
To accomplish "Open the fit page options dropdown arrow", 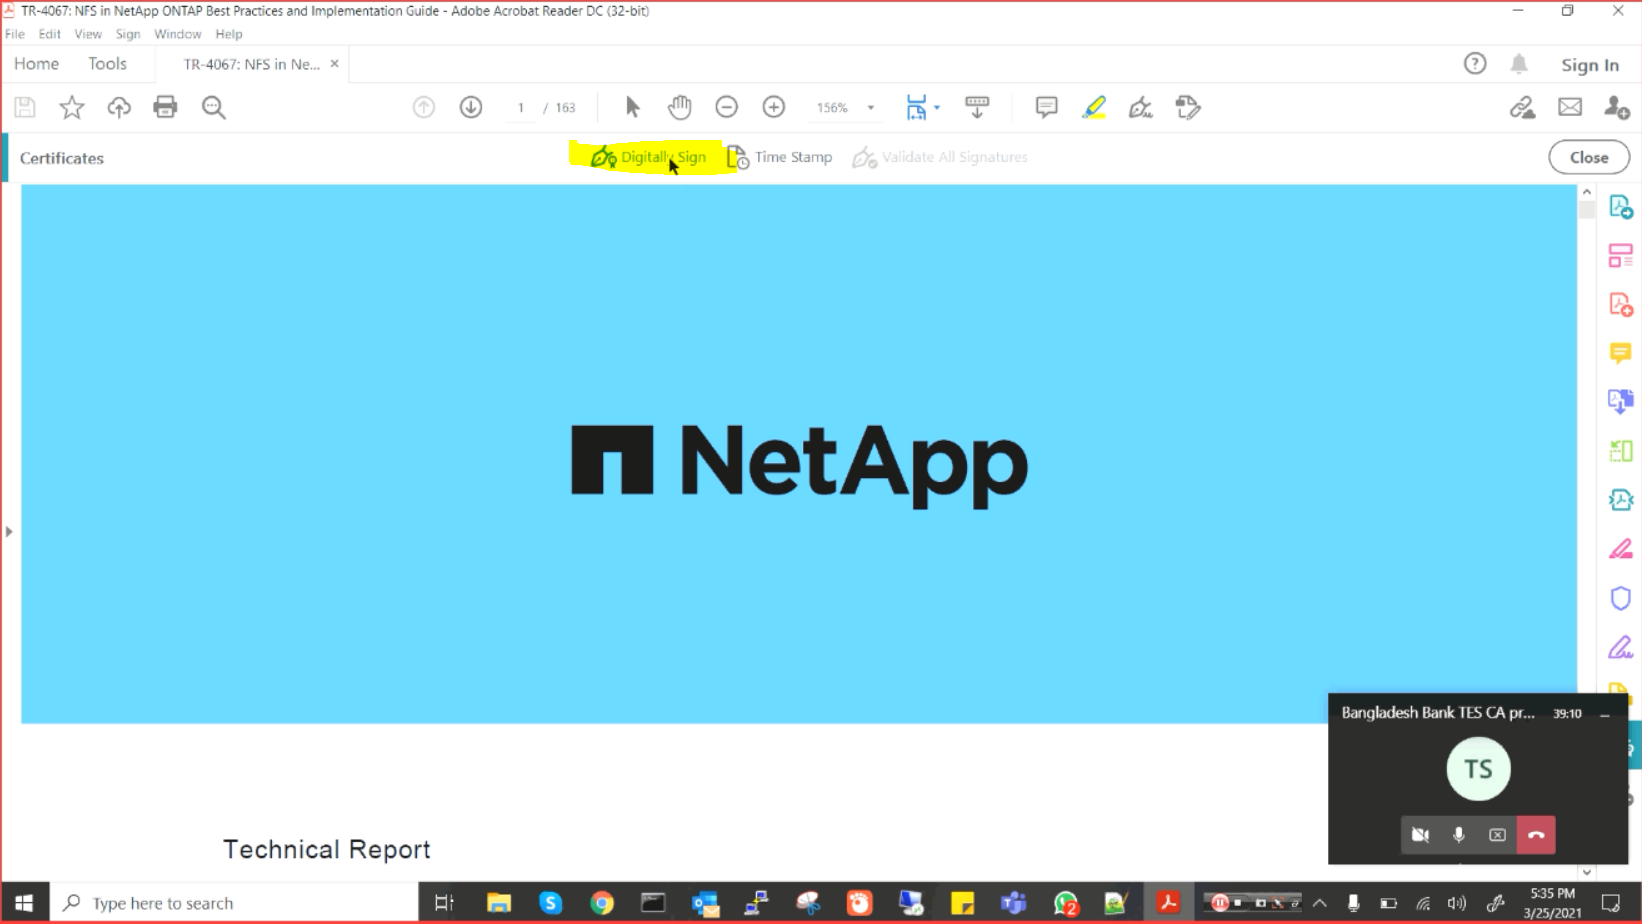I will [x=937, y=108].
